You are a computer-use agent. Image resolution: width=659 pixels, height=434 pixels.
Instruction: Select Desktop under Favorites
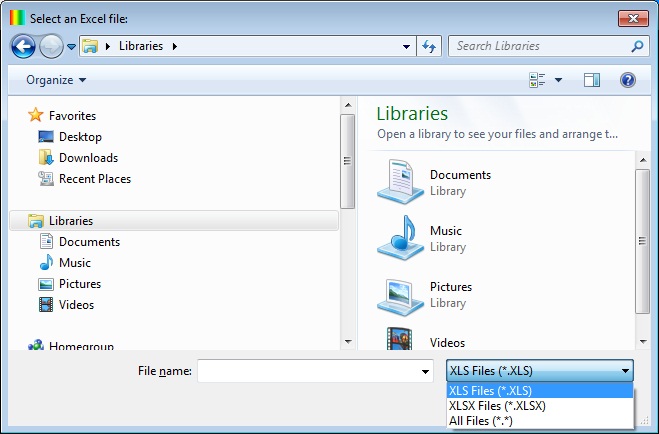[80, 137]
